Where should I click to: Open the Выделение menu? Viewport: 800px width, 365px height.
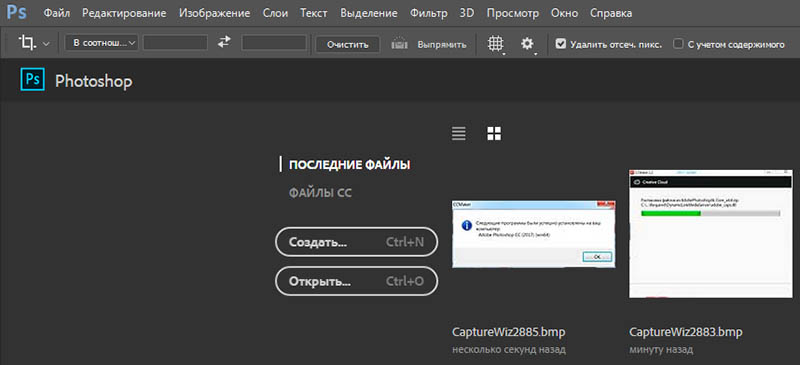pos(369,13)
